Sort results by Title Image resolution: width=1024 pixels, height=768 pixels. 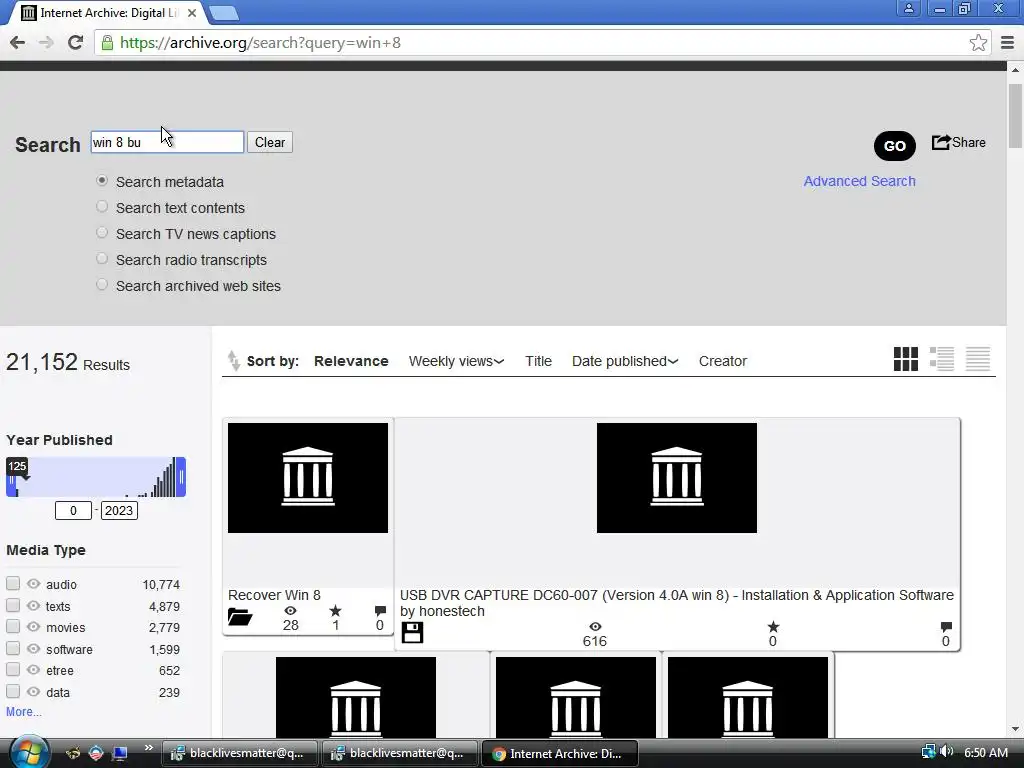click(538, 361)
